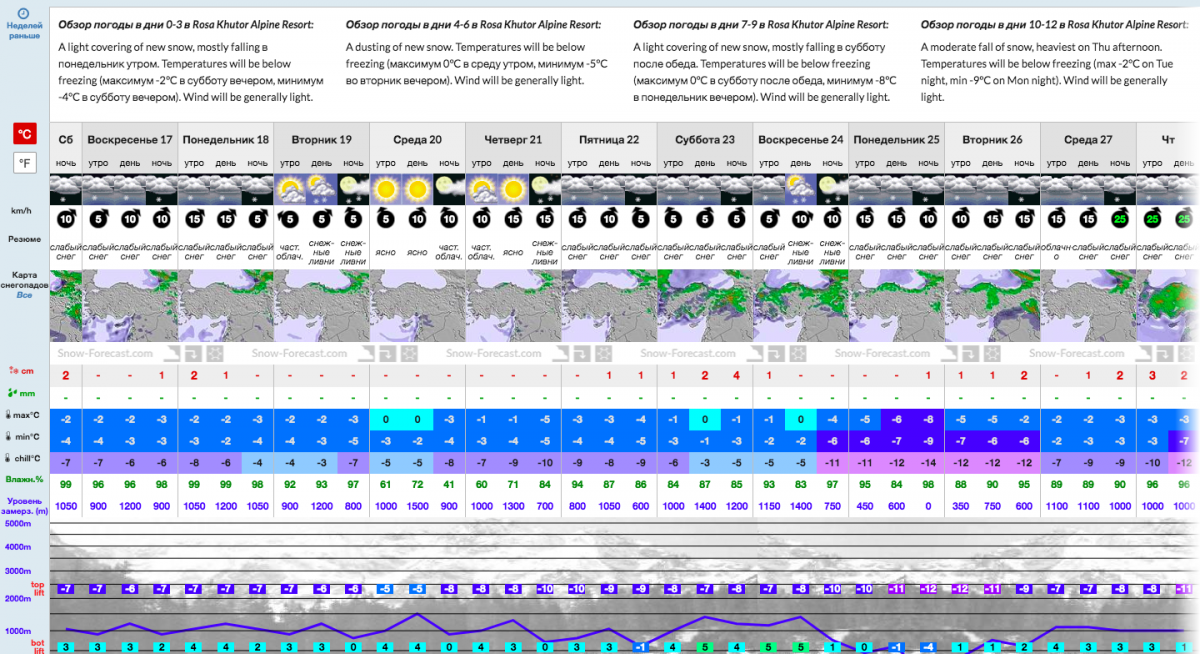
Task: Click the 'Обзор погоды в дни 4-6' heading
Action: (x=473, y=25)
